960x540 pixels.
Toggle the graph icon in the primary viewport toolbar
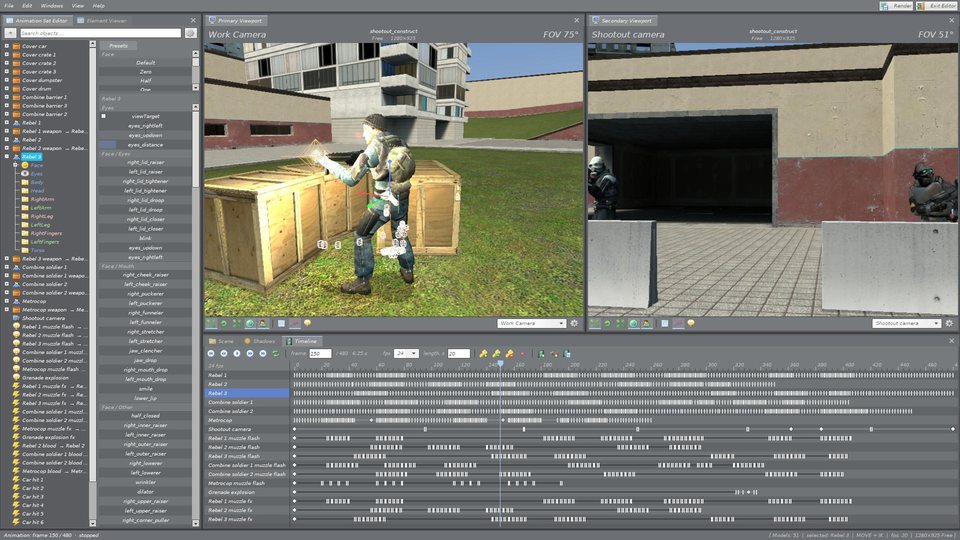(x=294, y=323)
